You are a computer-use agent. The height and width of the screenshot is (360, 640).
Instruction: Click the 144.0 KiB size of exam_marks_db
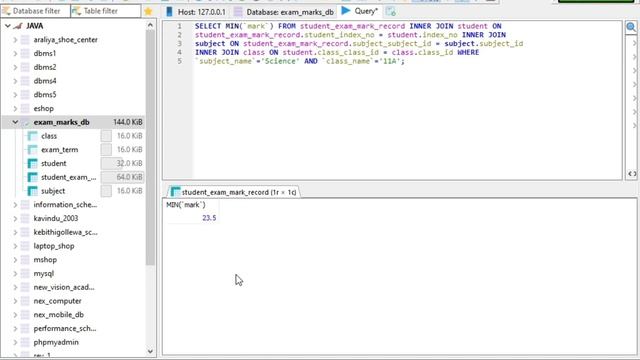128,122
